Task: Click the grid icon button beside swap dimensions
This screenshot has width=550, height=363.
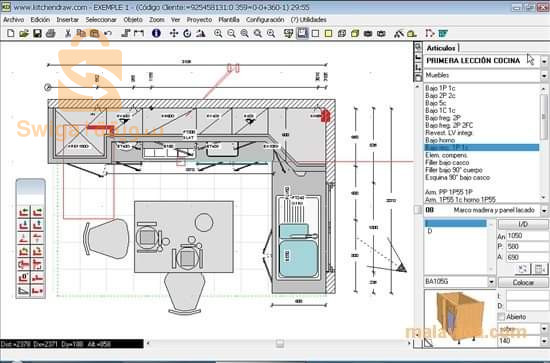Action: coord(540,269)
